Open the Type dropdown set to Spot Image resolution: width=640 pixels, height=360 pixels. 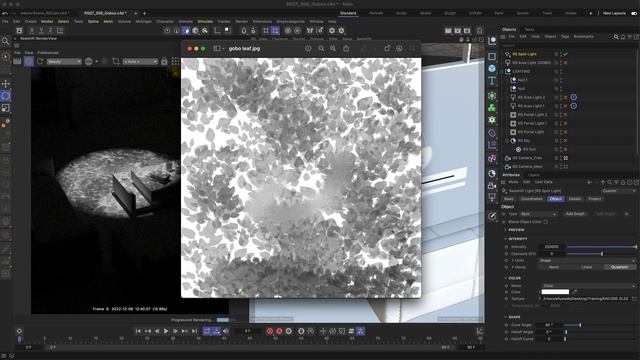[538, 214]
